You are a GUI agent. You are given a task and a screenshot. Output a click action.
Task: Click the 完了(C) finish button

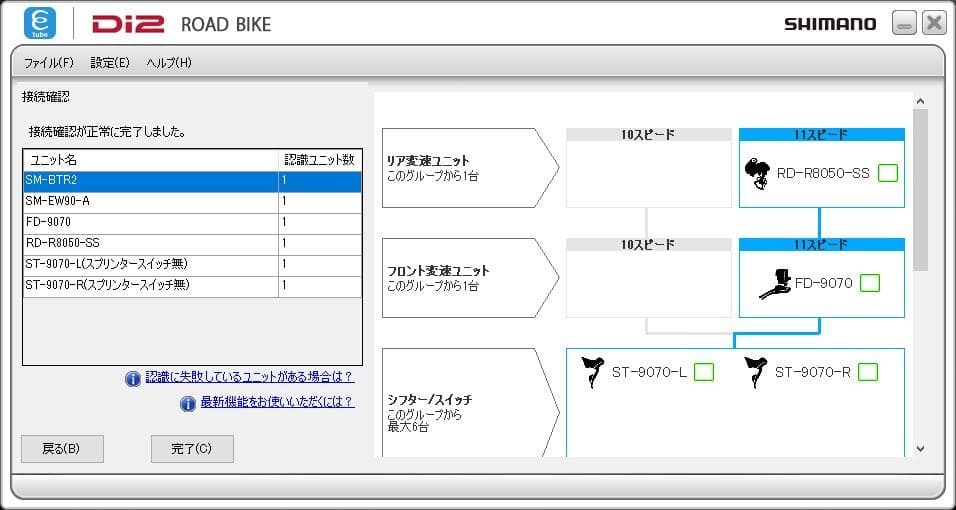[192, 449]
